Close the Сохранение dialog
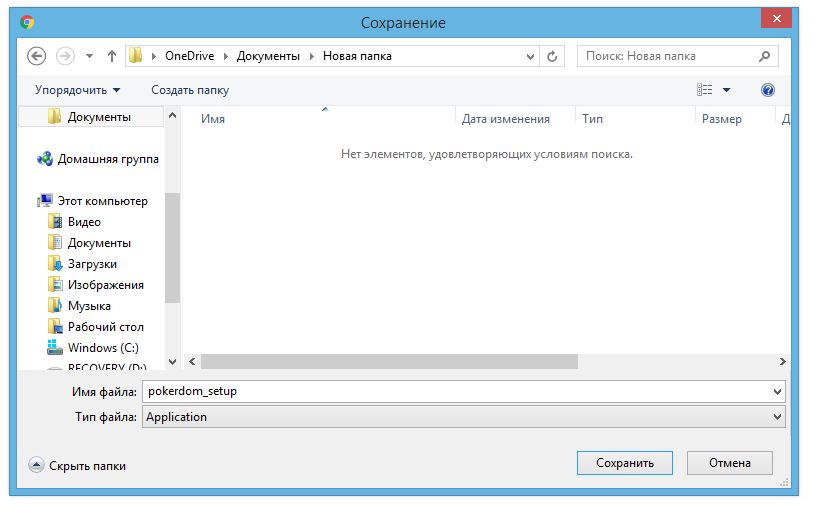This screenshot has height=517, width=815. tap(777, 19)
